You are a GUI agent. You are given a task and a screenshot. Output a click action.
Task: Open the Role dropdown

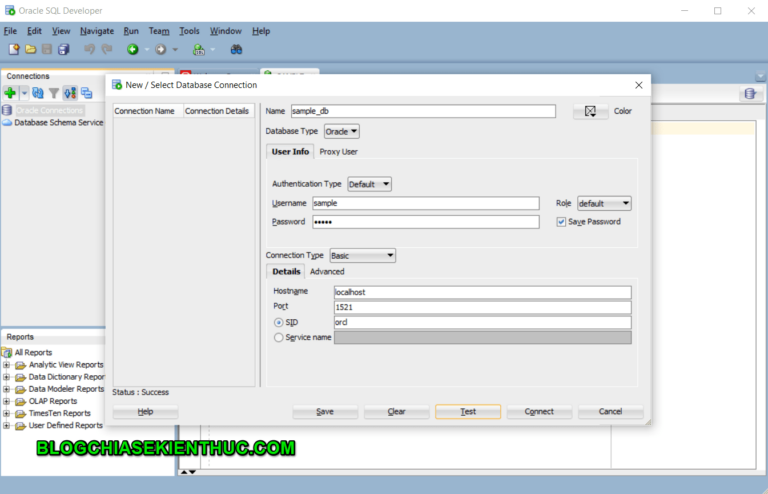[604, 203]
